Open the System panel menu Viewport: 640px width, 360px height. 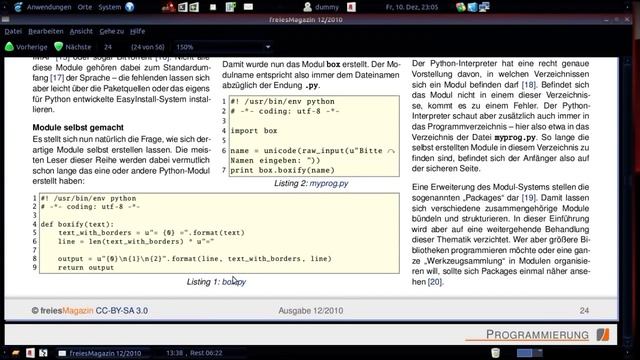(109, 7)
